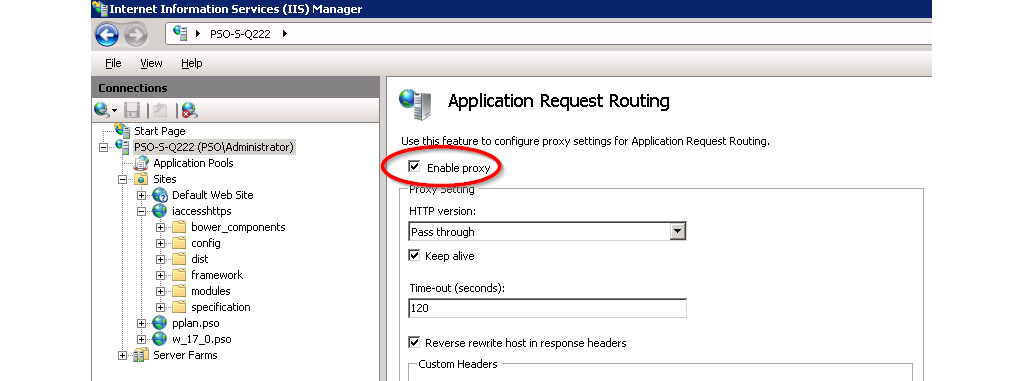Collapse the PSO-S-Q222 server node

click(103, 147)
